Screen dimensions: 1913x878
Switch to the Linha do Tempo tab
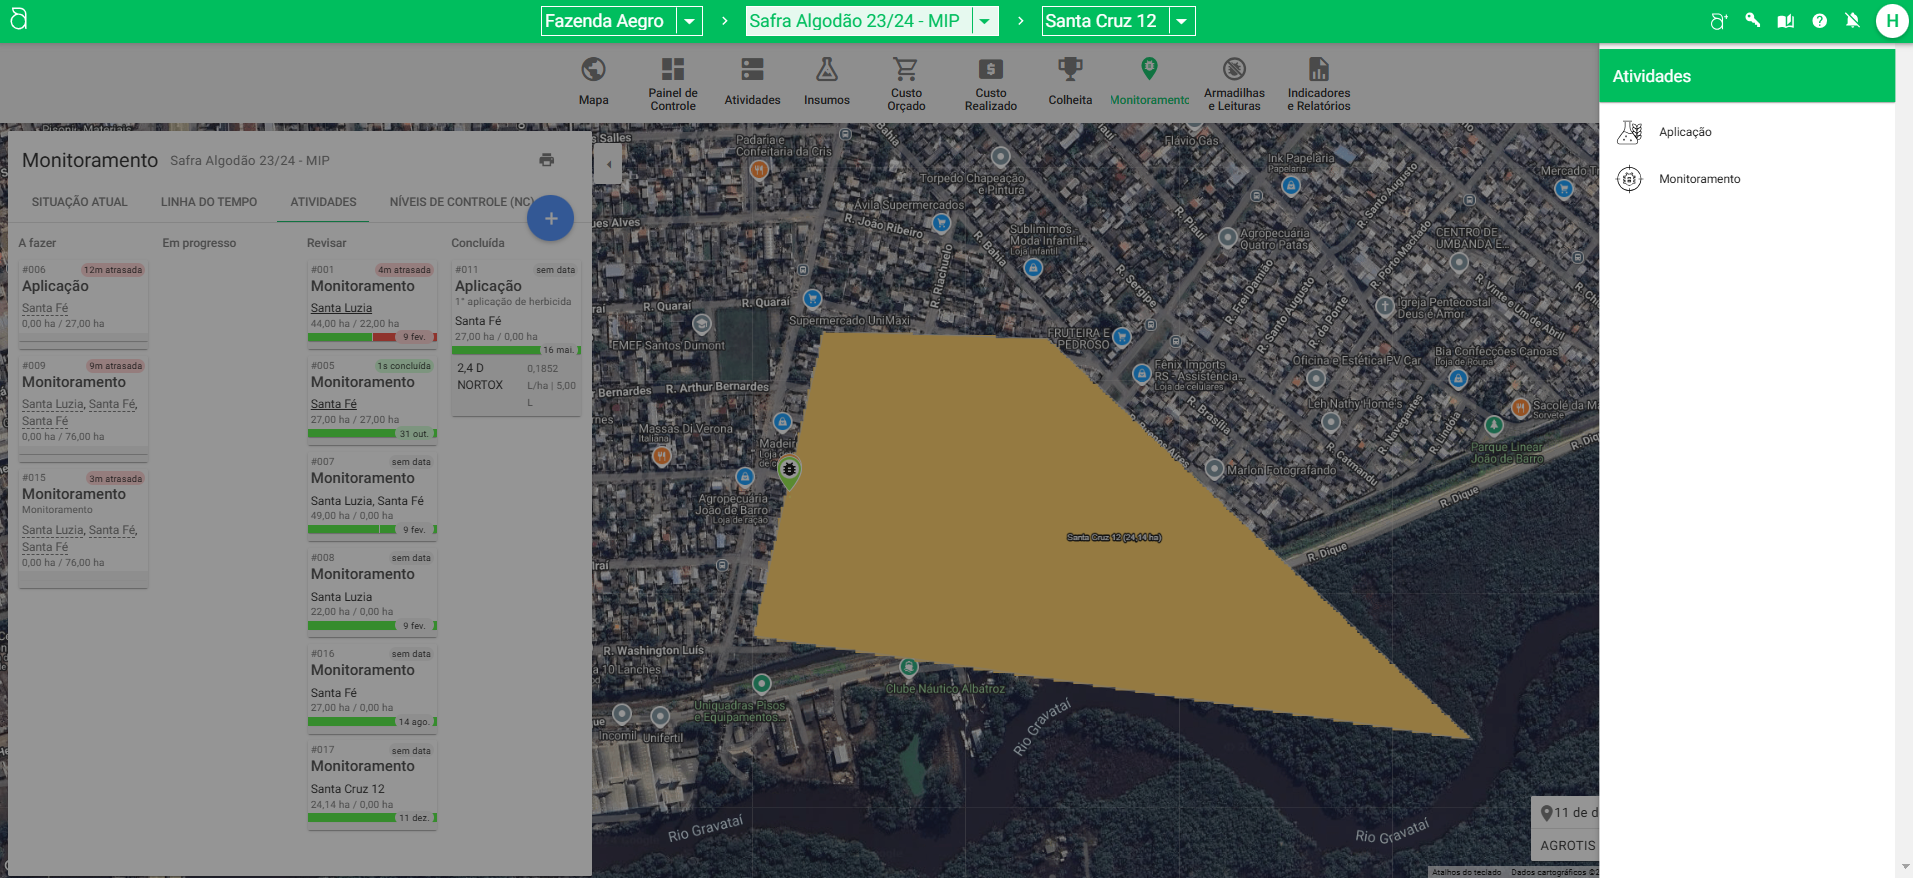tap(209, 202)
